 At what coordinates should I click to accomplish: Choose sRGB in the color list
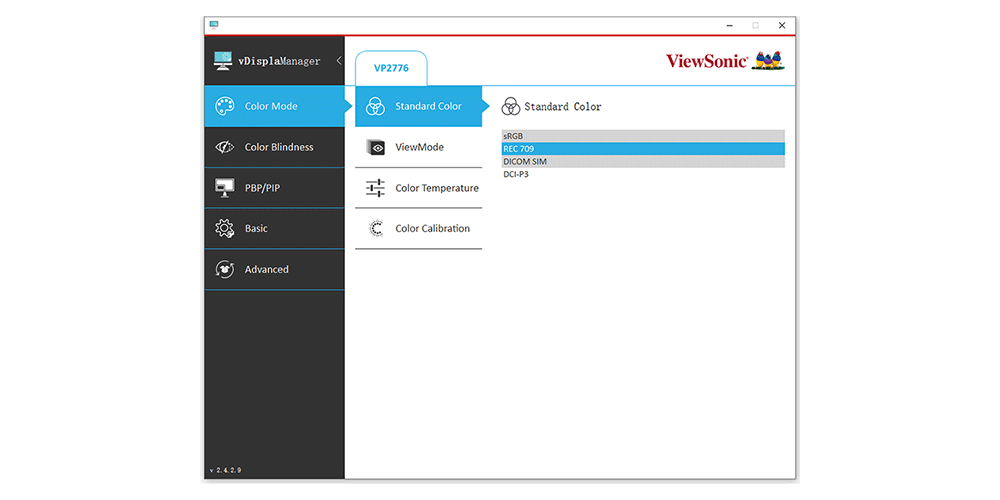tap(643, 136)
